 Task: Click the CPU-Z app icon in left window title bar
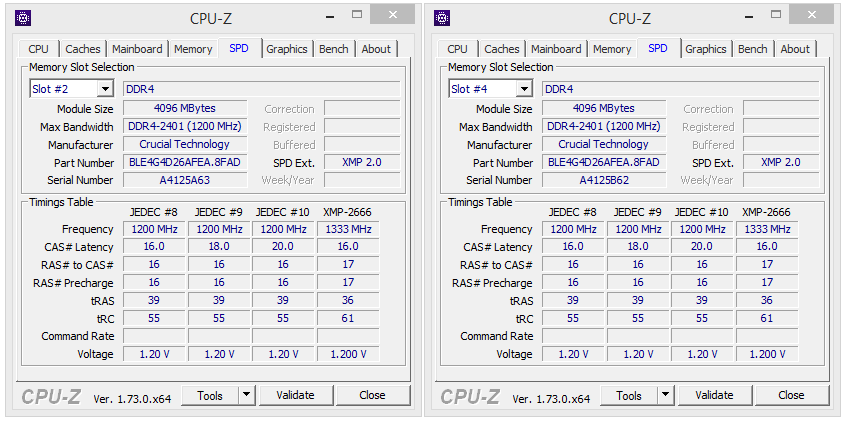23,18
